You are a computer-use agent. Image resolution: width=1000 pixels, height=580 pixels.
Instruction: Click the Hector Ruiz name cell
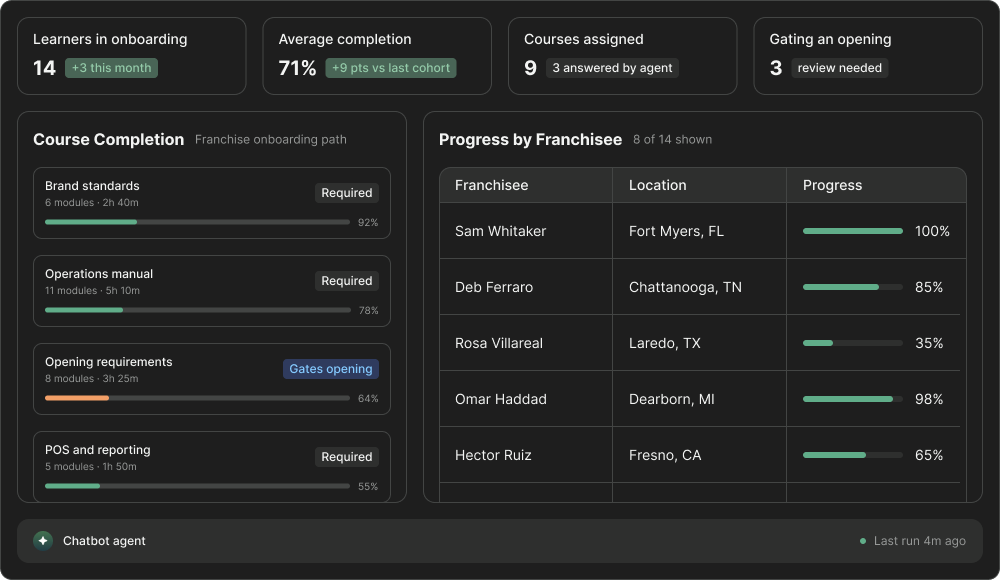tap(526, 455)
